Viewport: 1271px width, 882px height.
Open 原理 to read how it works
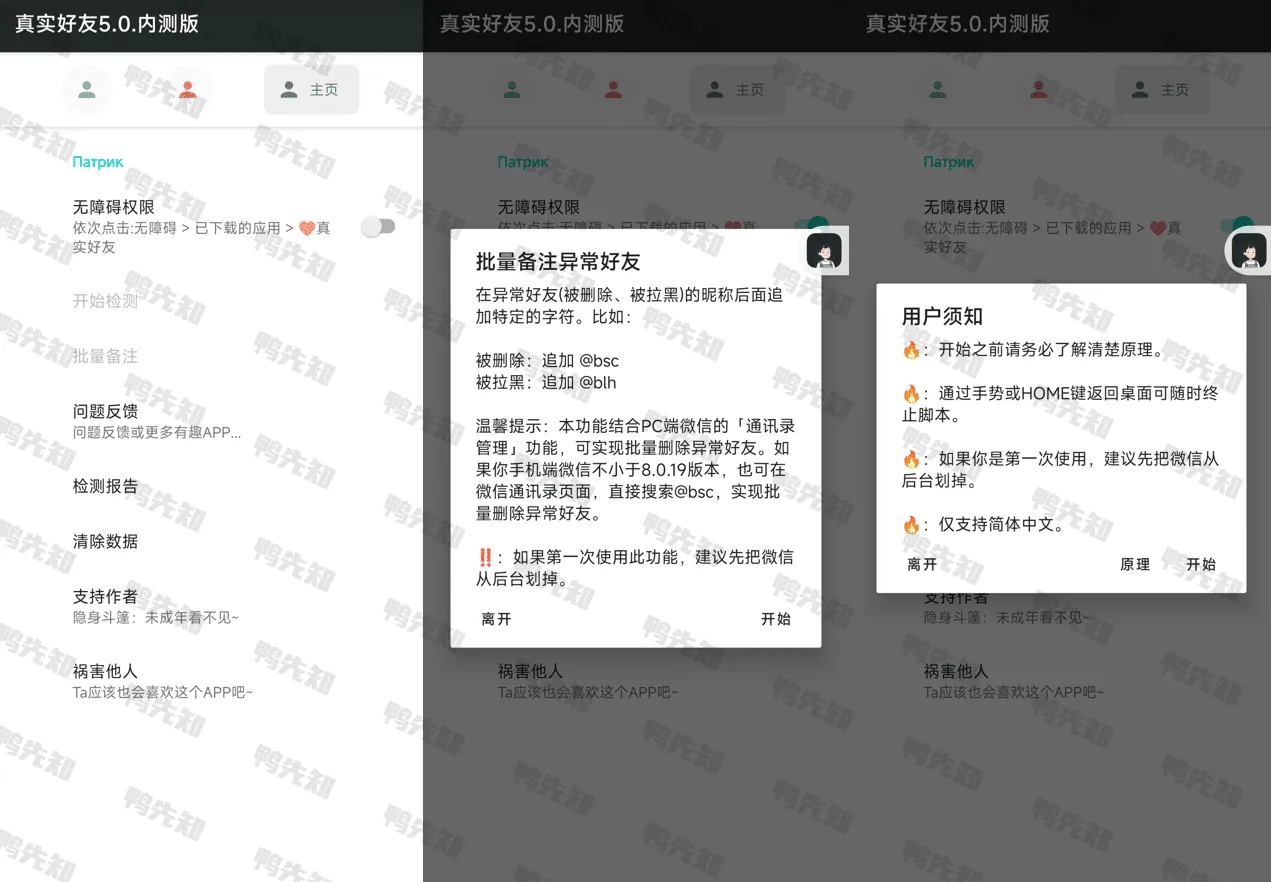point(1135,563)
